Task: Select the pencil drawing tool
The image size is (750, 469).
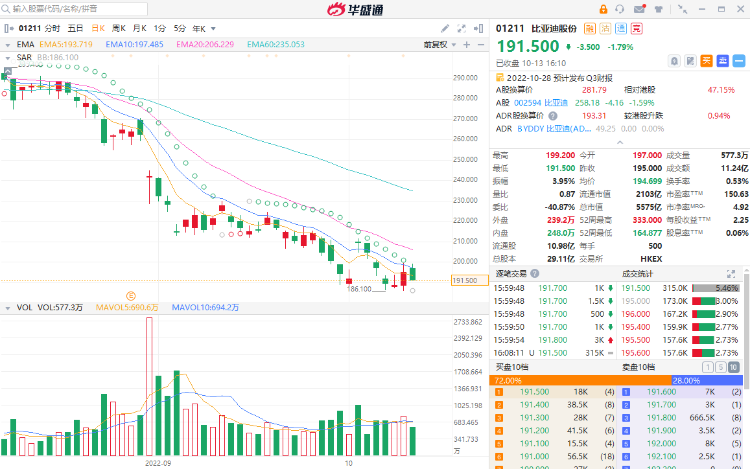Action: [445, 29]
